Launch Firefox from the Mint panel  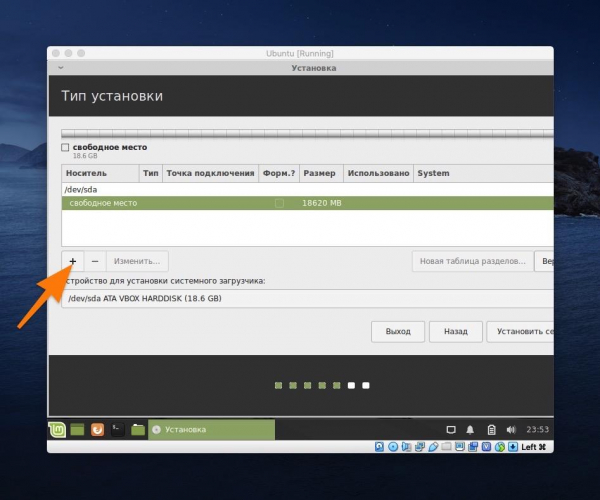click(97, 430)
